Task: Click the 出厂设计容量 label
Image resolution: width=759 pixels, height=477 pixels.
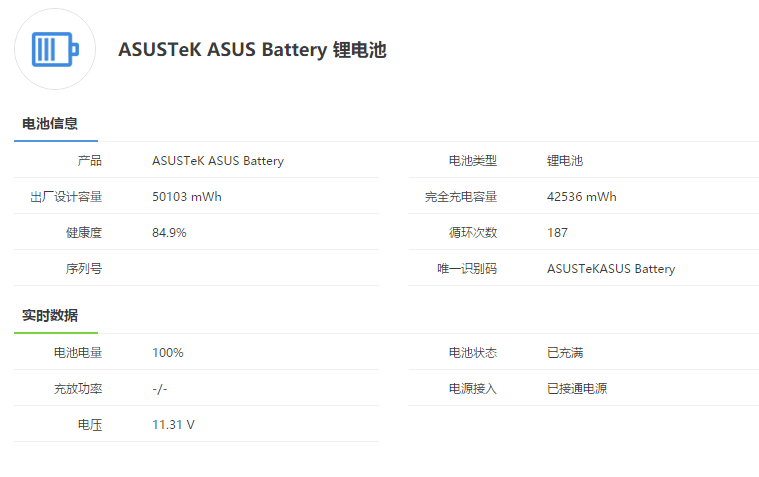Action: pos(66,197)
